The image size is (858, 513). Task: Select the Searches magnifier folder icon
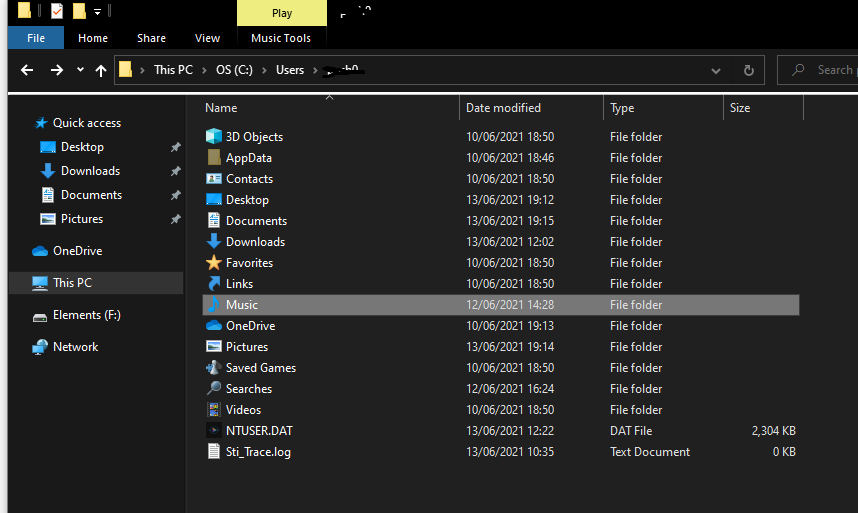pyautogui.click(x=214, y=388)
